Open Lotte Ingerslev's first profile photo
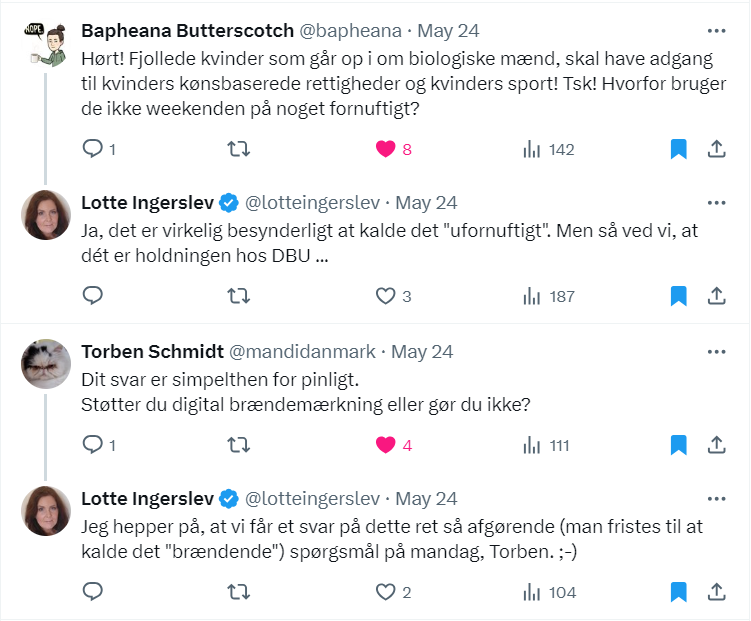751x621 pixels. [46, 215]
